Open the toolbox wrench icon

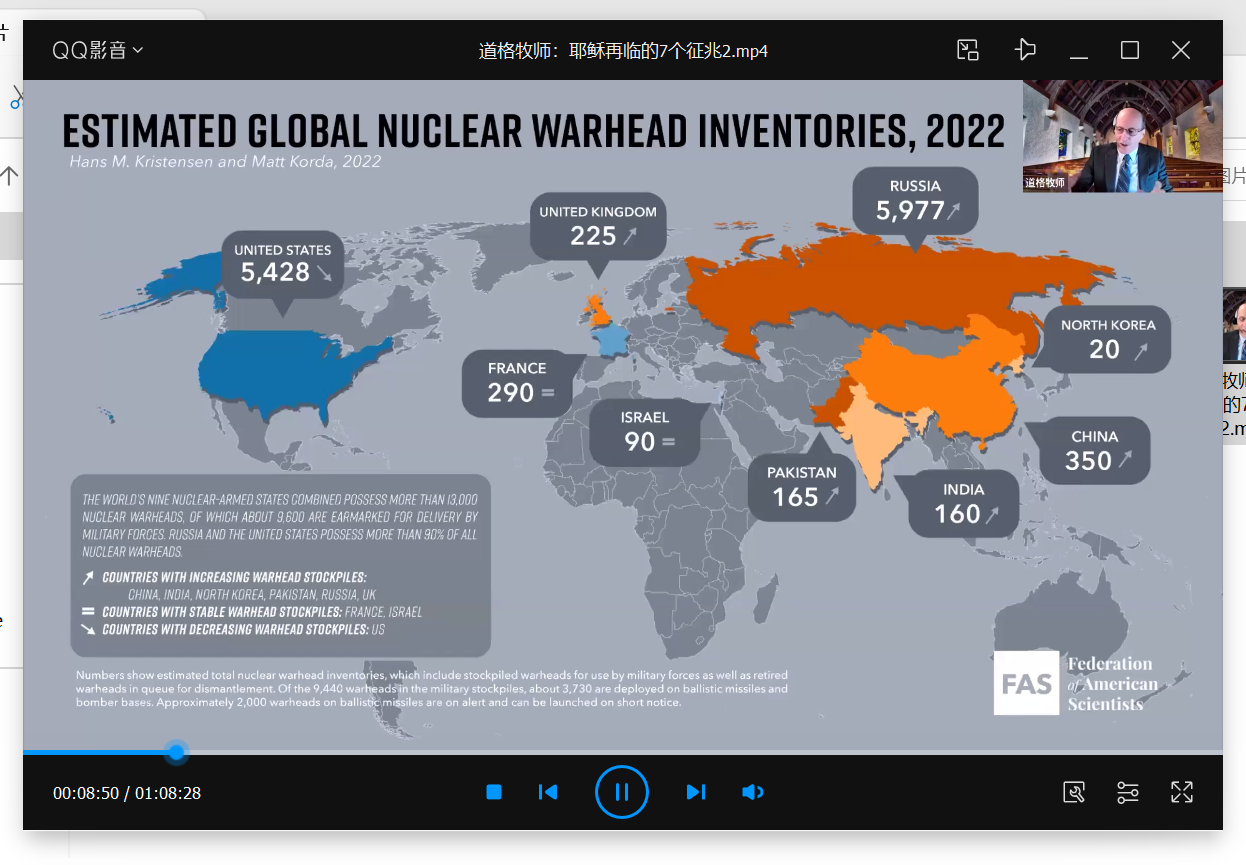(1074, 792)
